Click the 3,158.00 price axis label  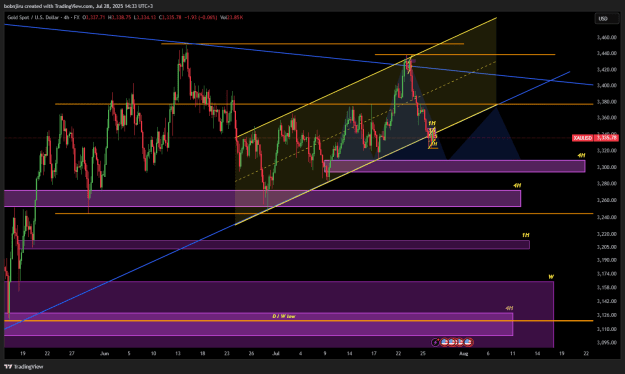click(607, 287)
